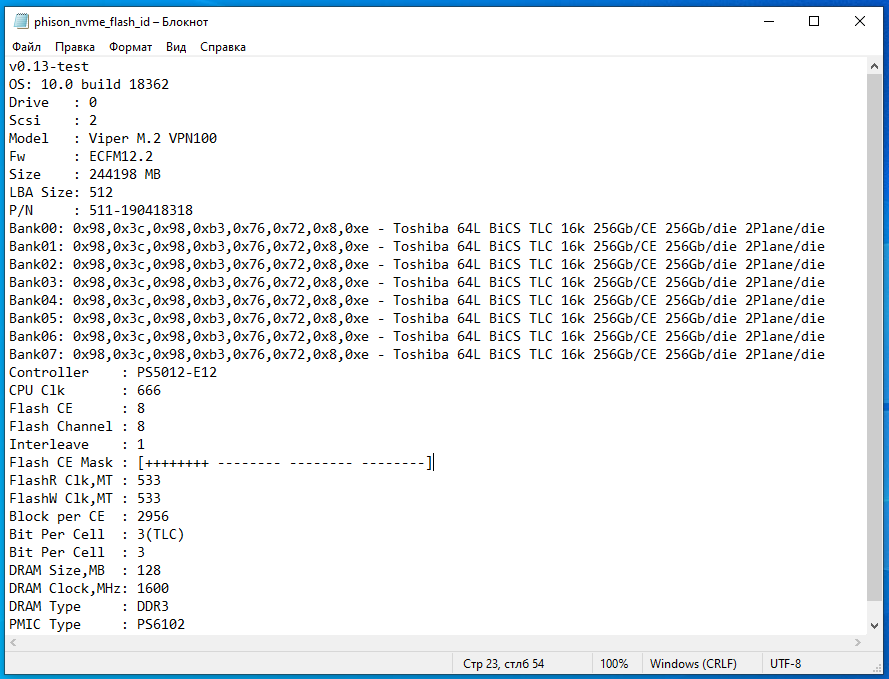The width and height of the screenshot is (889, 679).
Task: Click the Bank06 flash ID line
Action: pos(417,337)
